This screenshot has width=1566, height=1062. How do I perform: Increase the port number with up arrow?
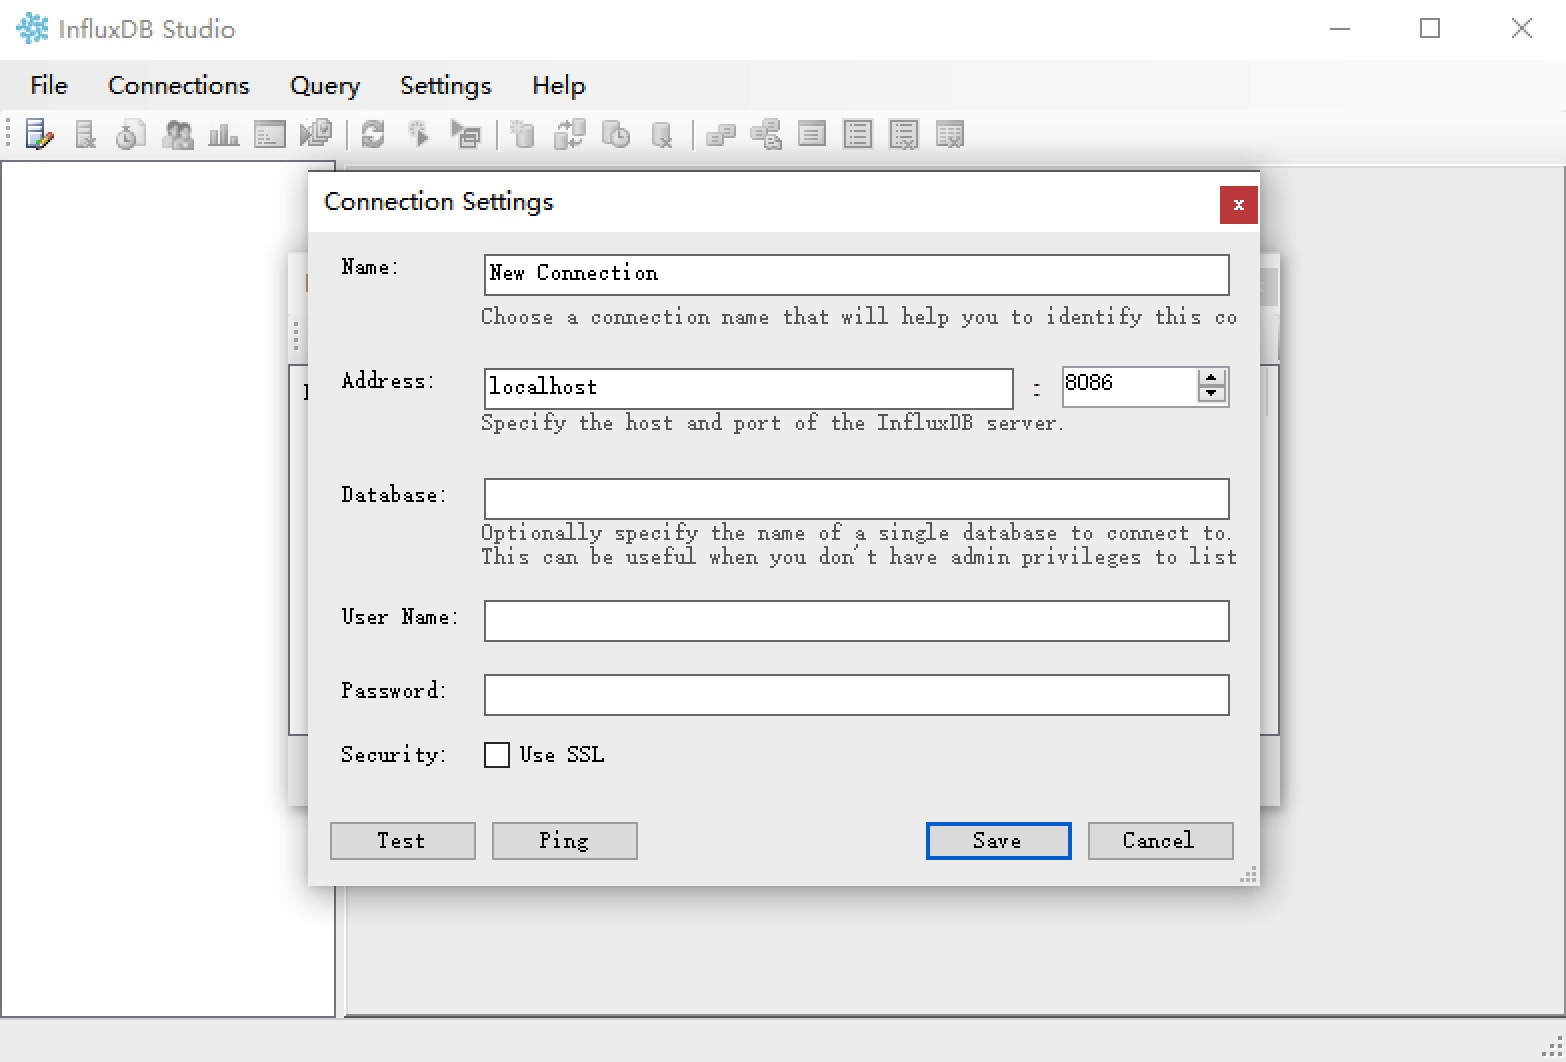pyautogui.click(x=1212, y=378)
